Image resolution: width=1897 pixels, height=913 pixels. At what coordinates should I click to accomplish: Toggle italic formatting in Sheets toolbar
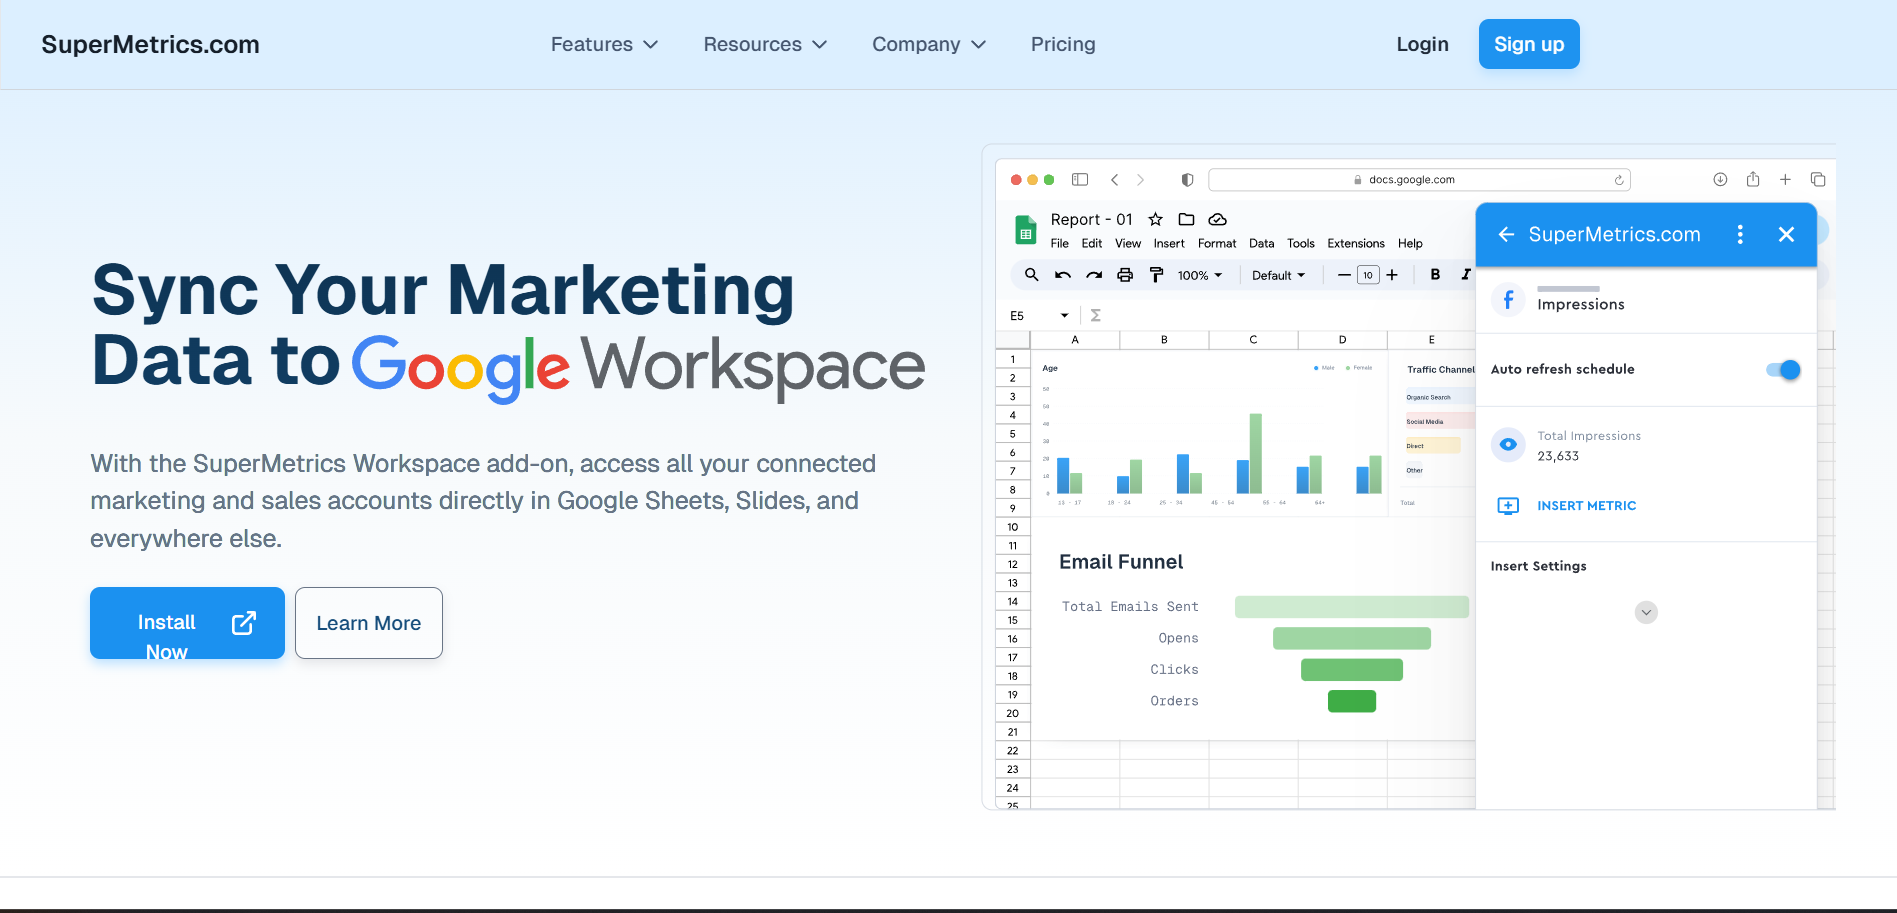pyautogui.click(x=1466, y=275)
